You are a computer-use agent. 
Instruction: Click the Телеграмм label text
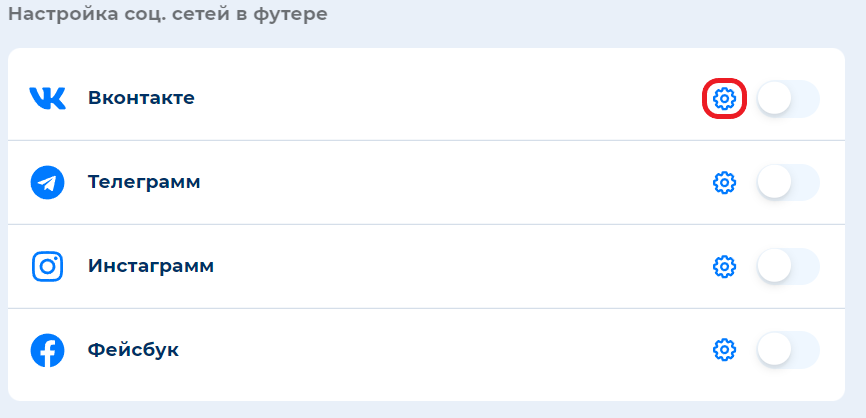144,183
